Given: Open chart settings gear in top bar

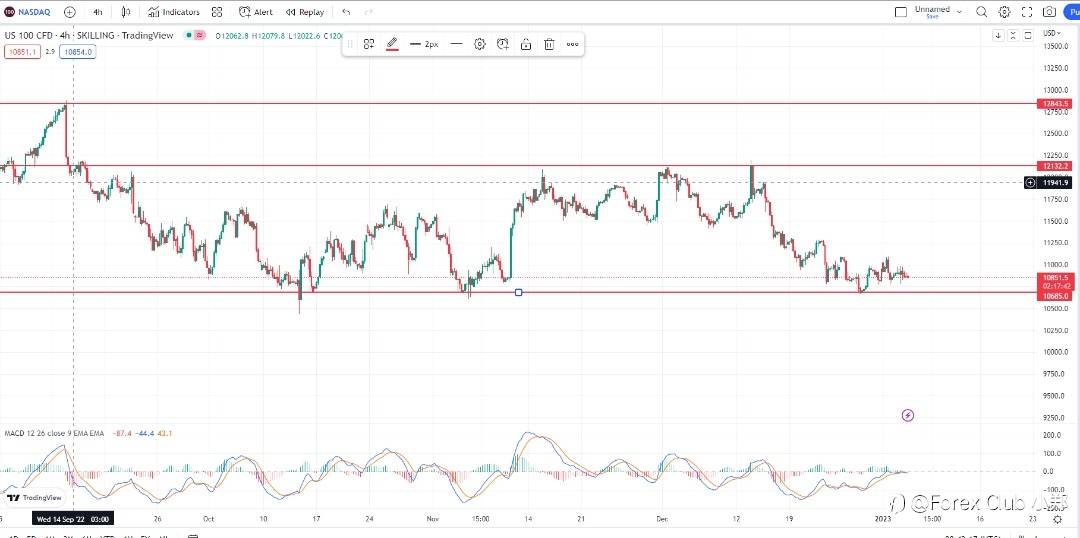Looking at the screenshot, I should click(1005, 12).
